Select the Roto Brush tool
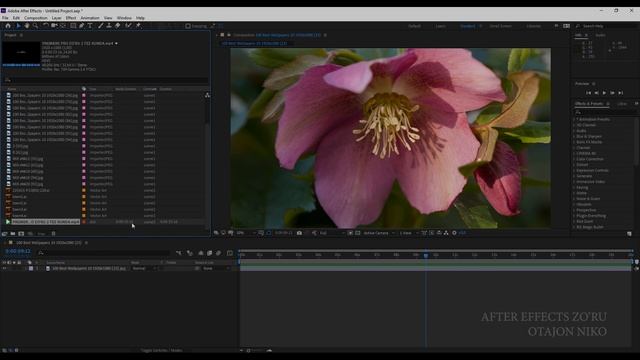The image size is (640, 360). tap(128, 25)
